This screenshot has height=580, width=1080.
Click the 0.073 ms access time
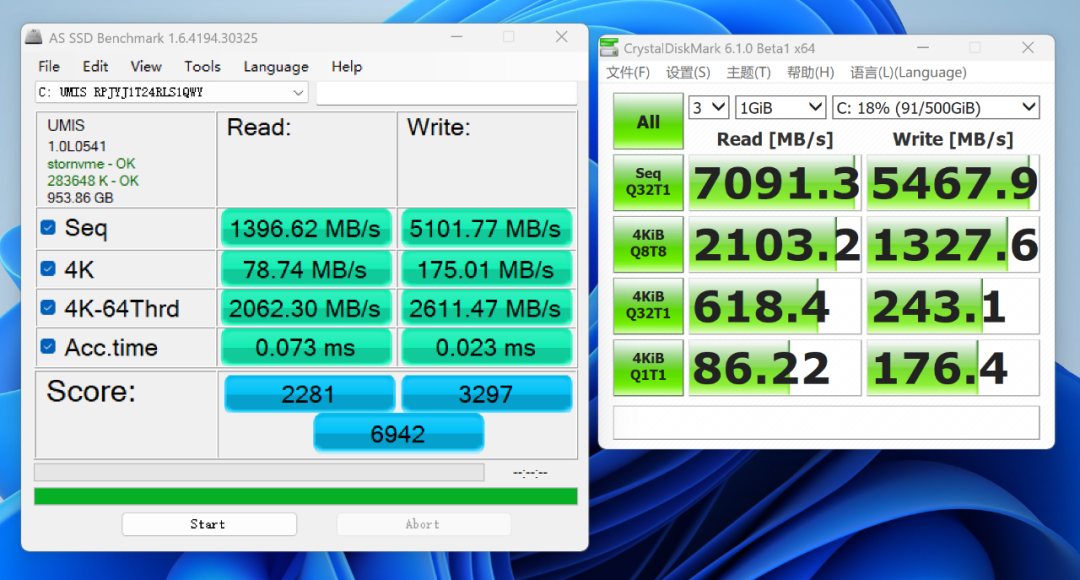306,348
